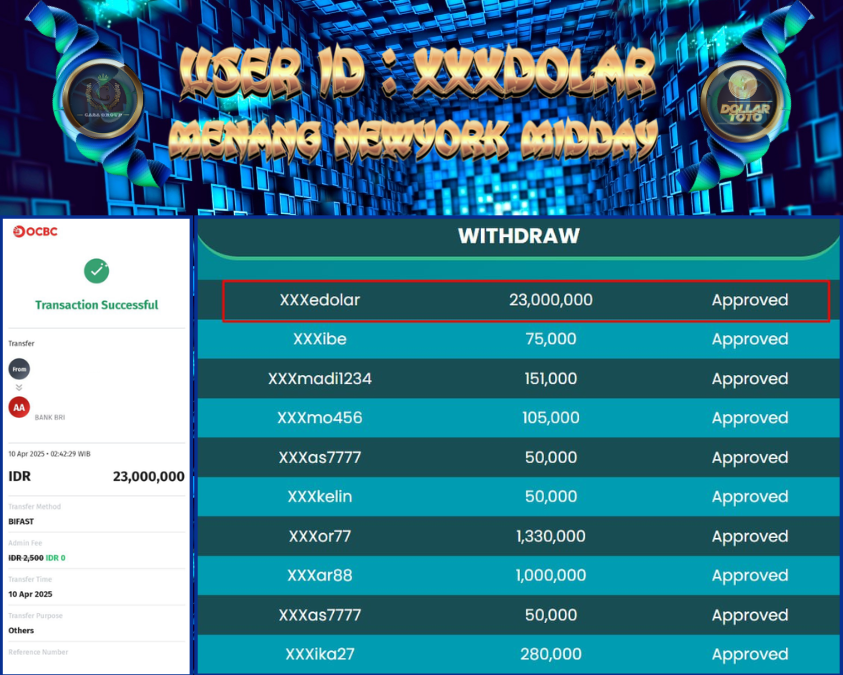Viewport: 843px width, 675px height.
Task: Open the WITHDRAW tab header
Action: click(518, 237)
